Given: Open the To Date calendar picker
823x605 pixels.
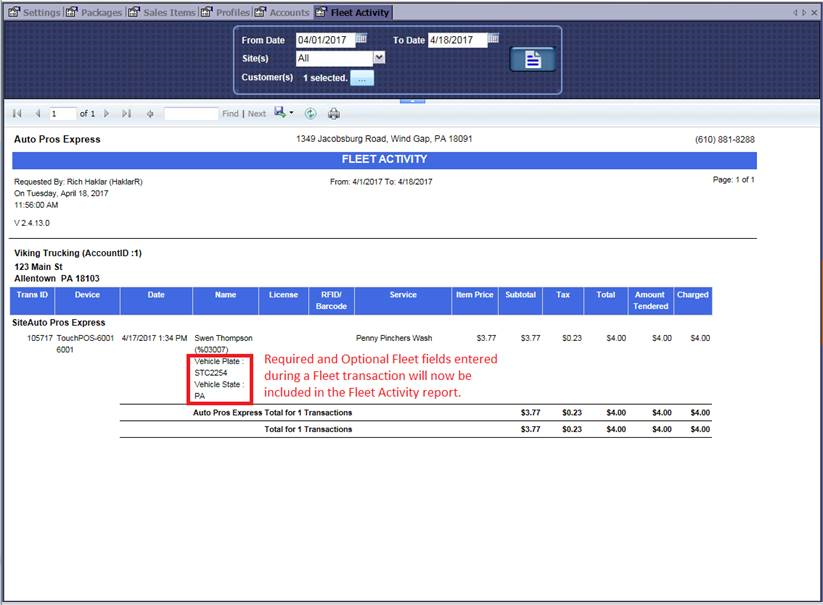Looking at the screenshot, I should click(x=493, y=38).
